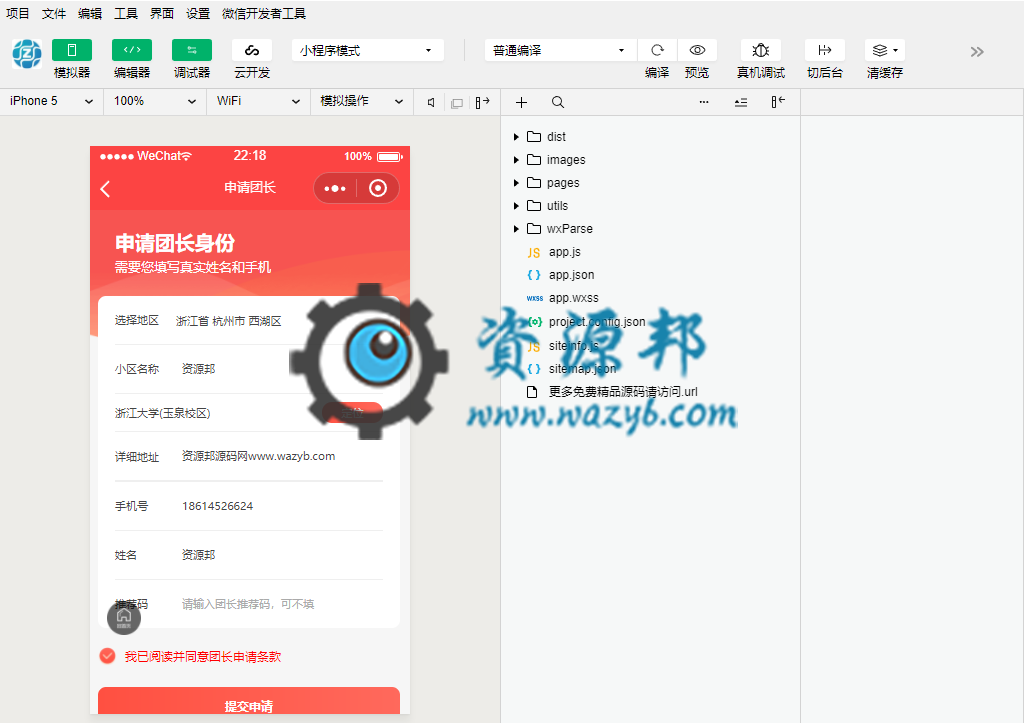Click the simulator dock side icon
This screenshot has height=723, width=1024.
483,103
